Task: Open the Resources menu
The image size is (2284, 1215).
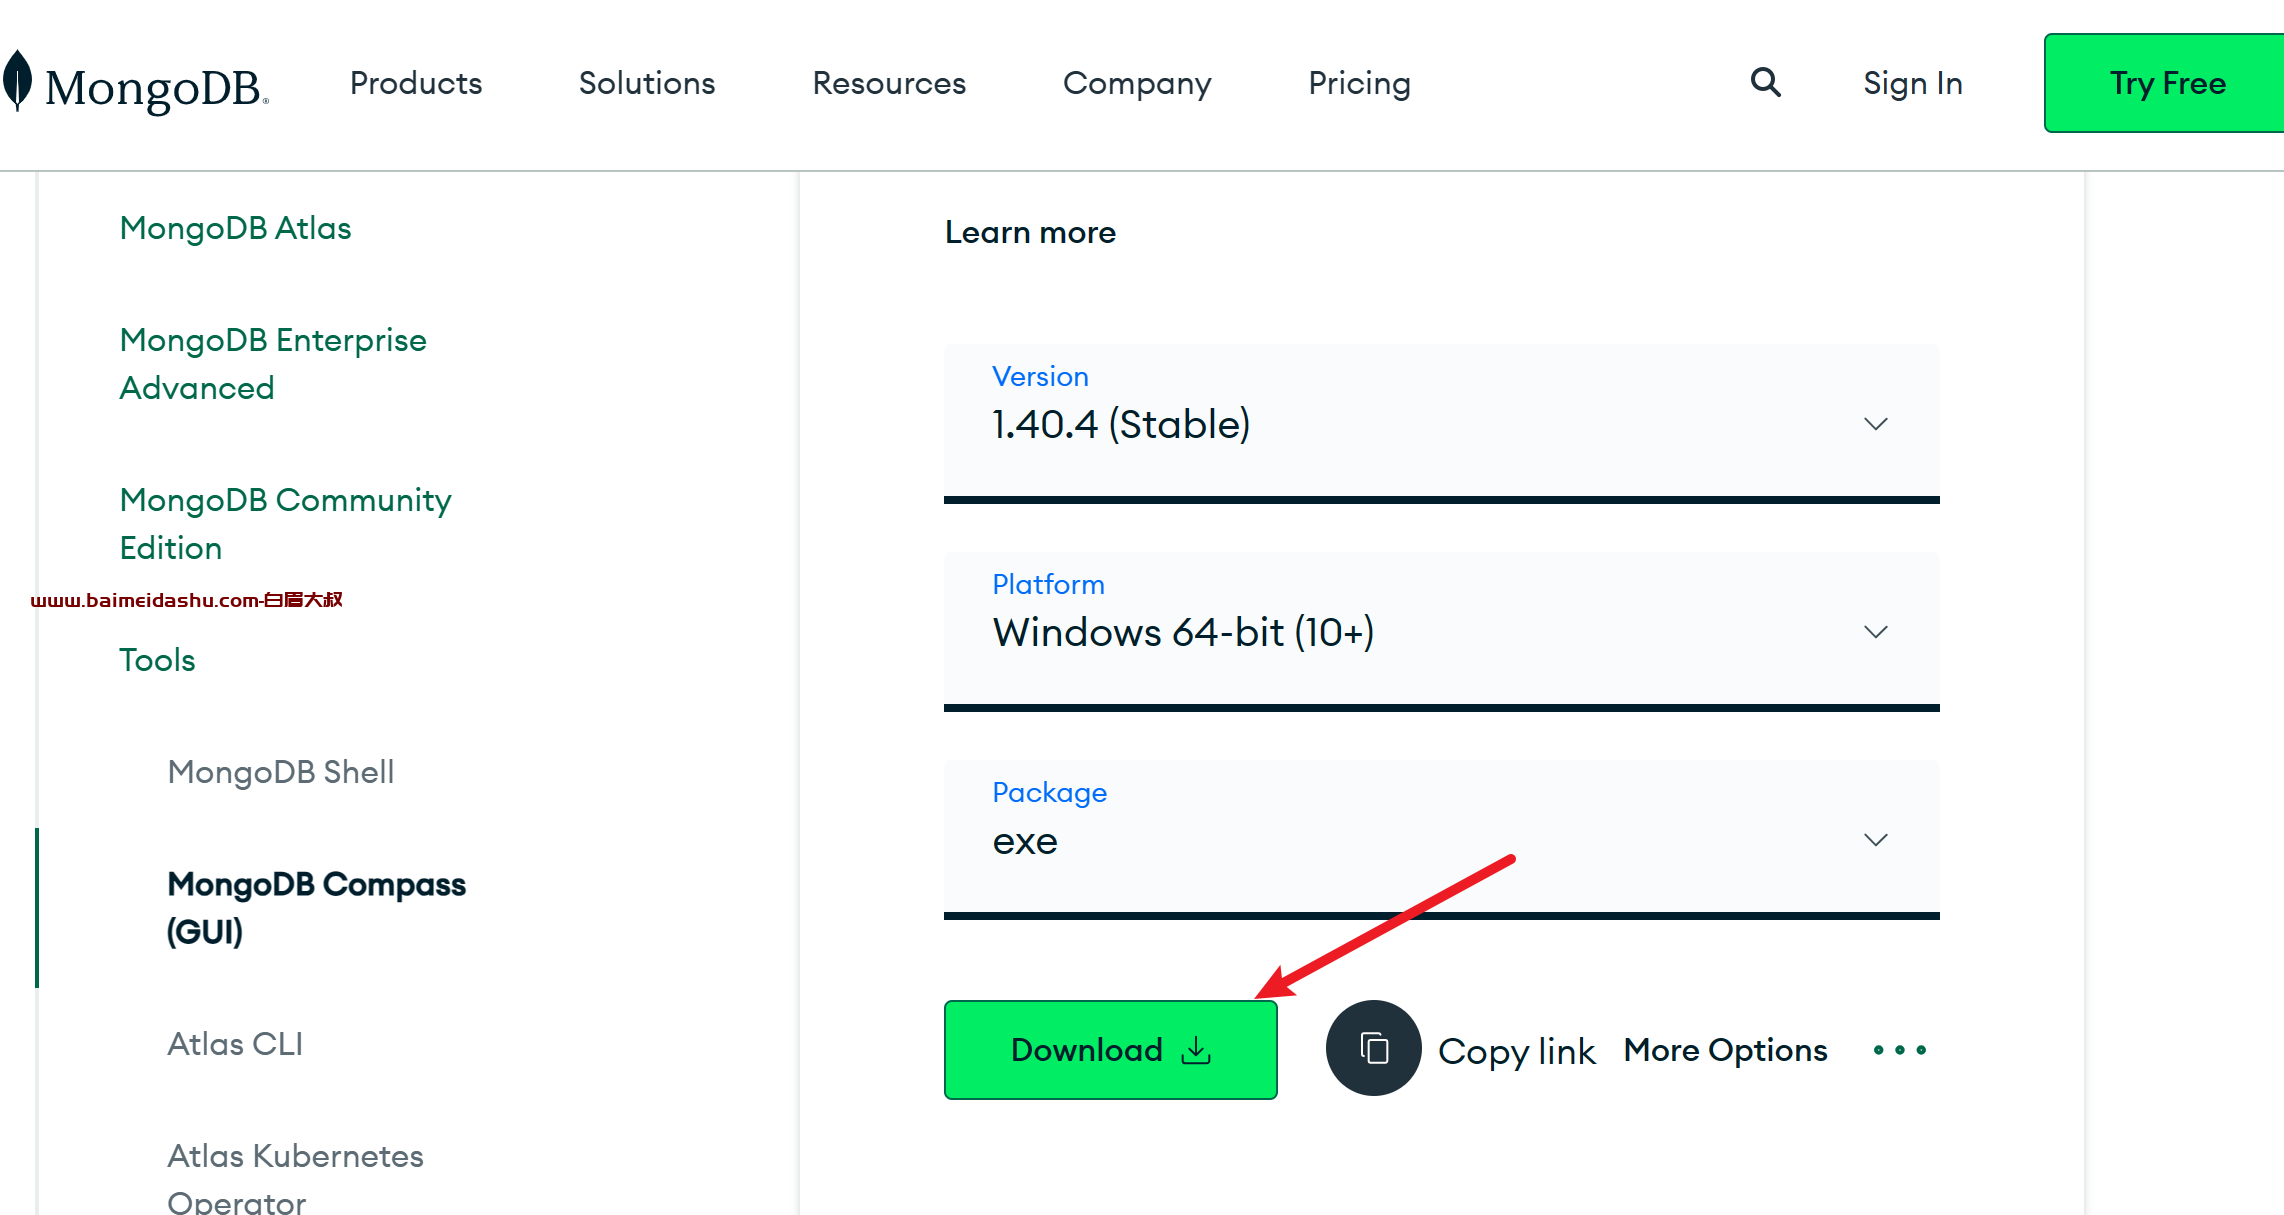Action: click(x=889, y=83)
